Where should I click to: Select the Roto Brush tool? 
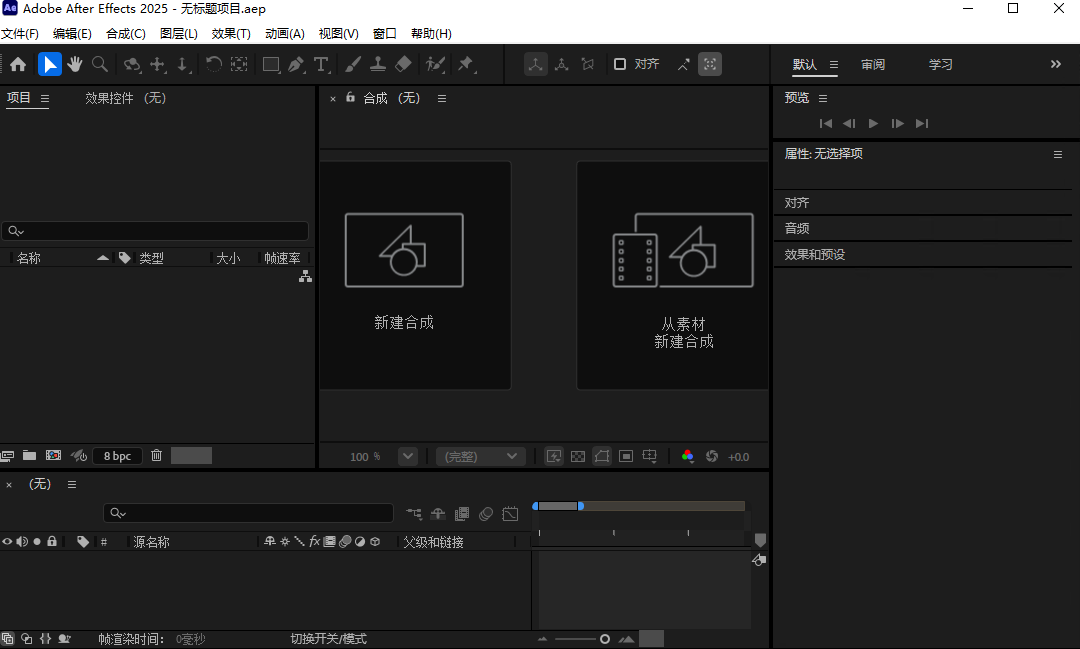click(435, 64)
